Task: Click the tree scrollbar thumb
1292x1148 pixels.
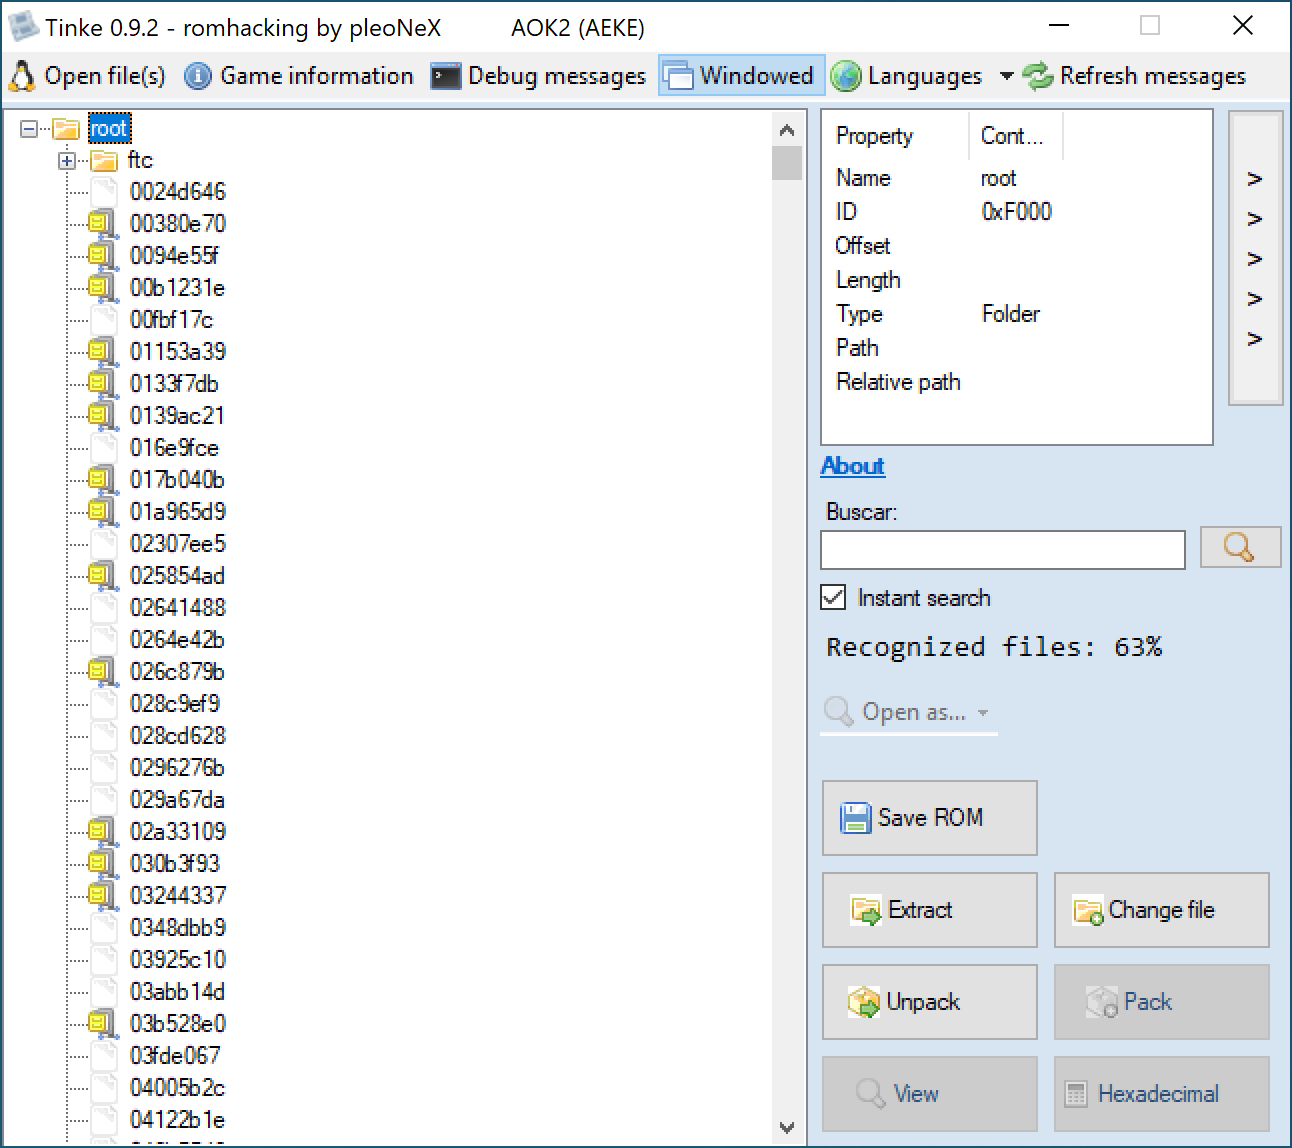Action: (787, 163)
